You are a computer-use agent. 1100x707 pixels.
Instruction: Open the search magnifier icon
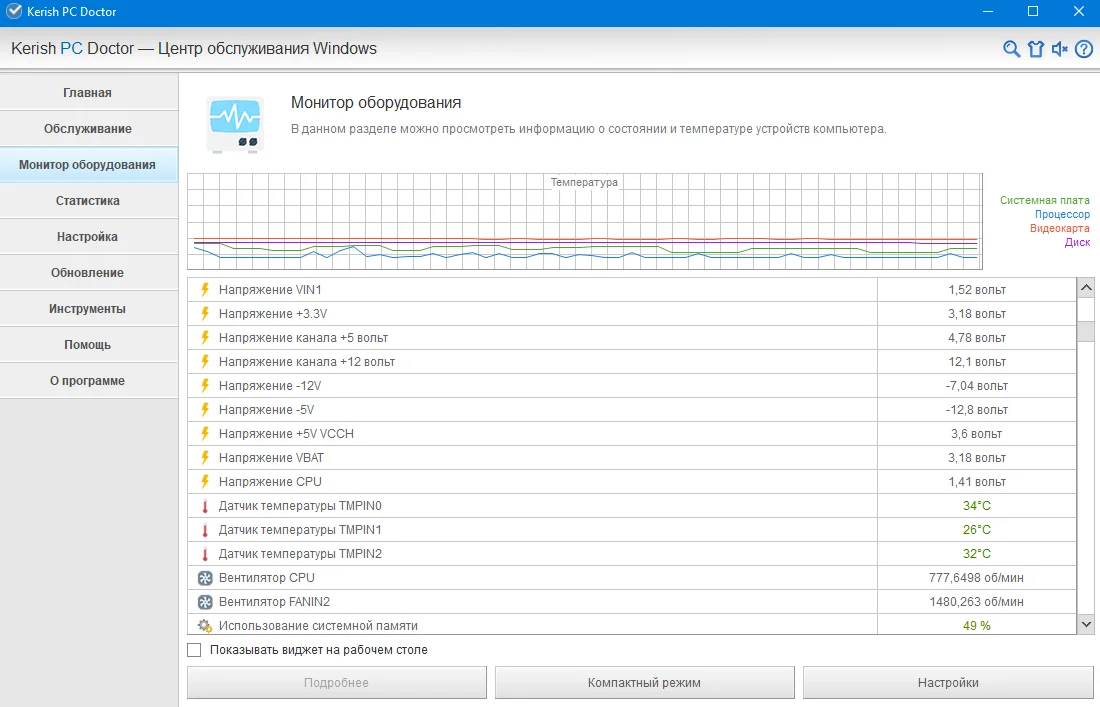(1011, 49)
